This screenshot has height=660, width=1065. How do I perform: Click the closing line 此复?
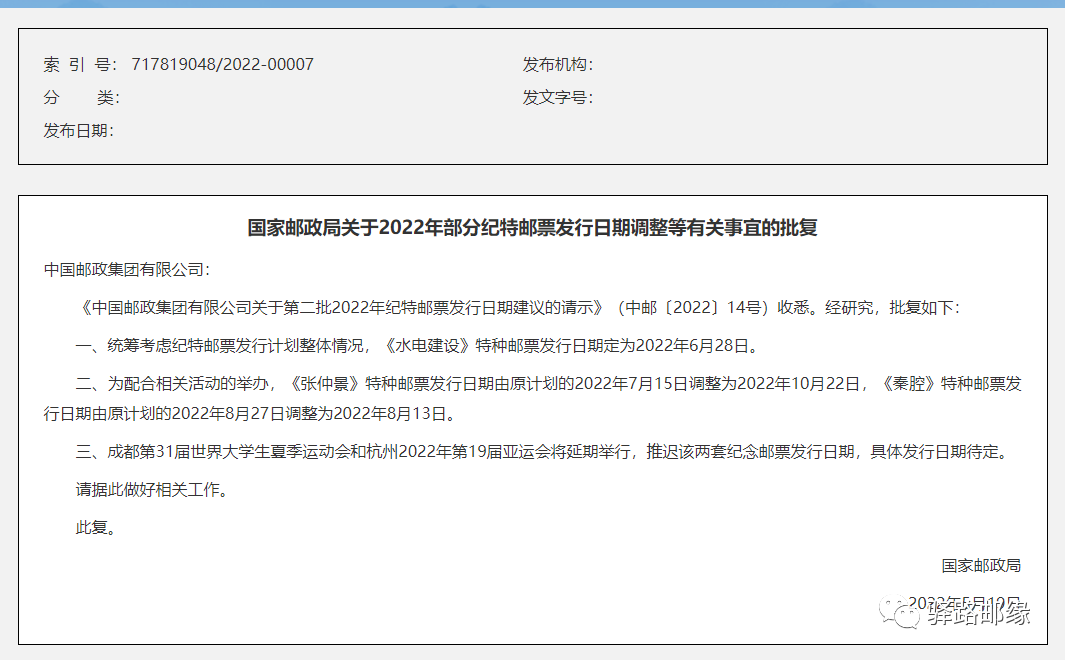[x=96, y=528]
